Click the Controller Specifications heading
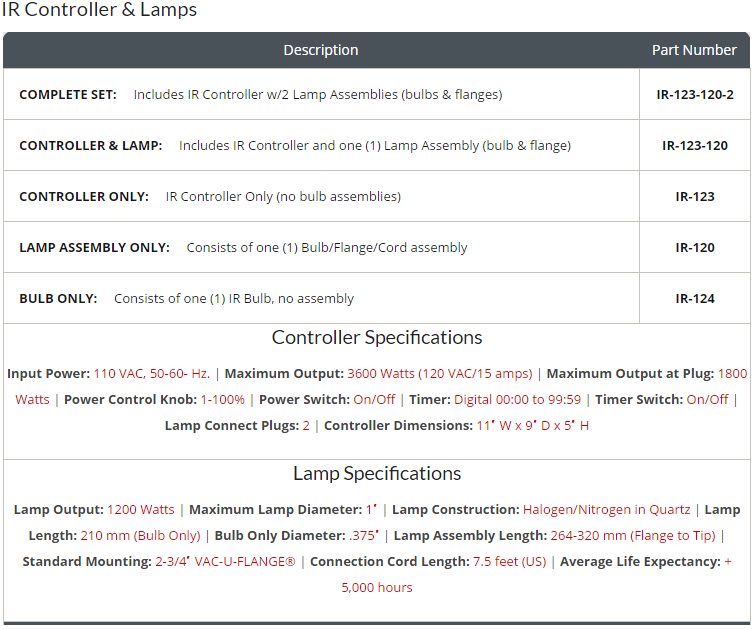The height and width of the screenshot is (629, 755). [x=377, y=338]
